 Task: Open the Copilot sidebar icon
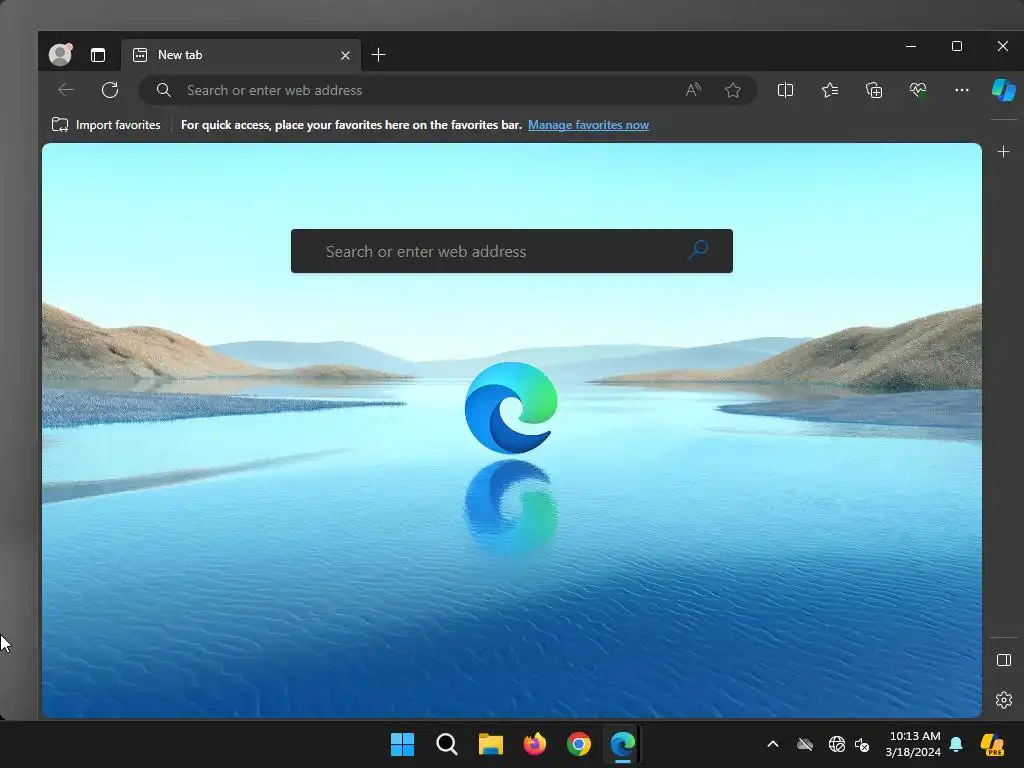pos(1004,90)
